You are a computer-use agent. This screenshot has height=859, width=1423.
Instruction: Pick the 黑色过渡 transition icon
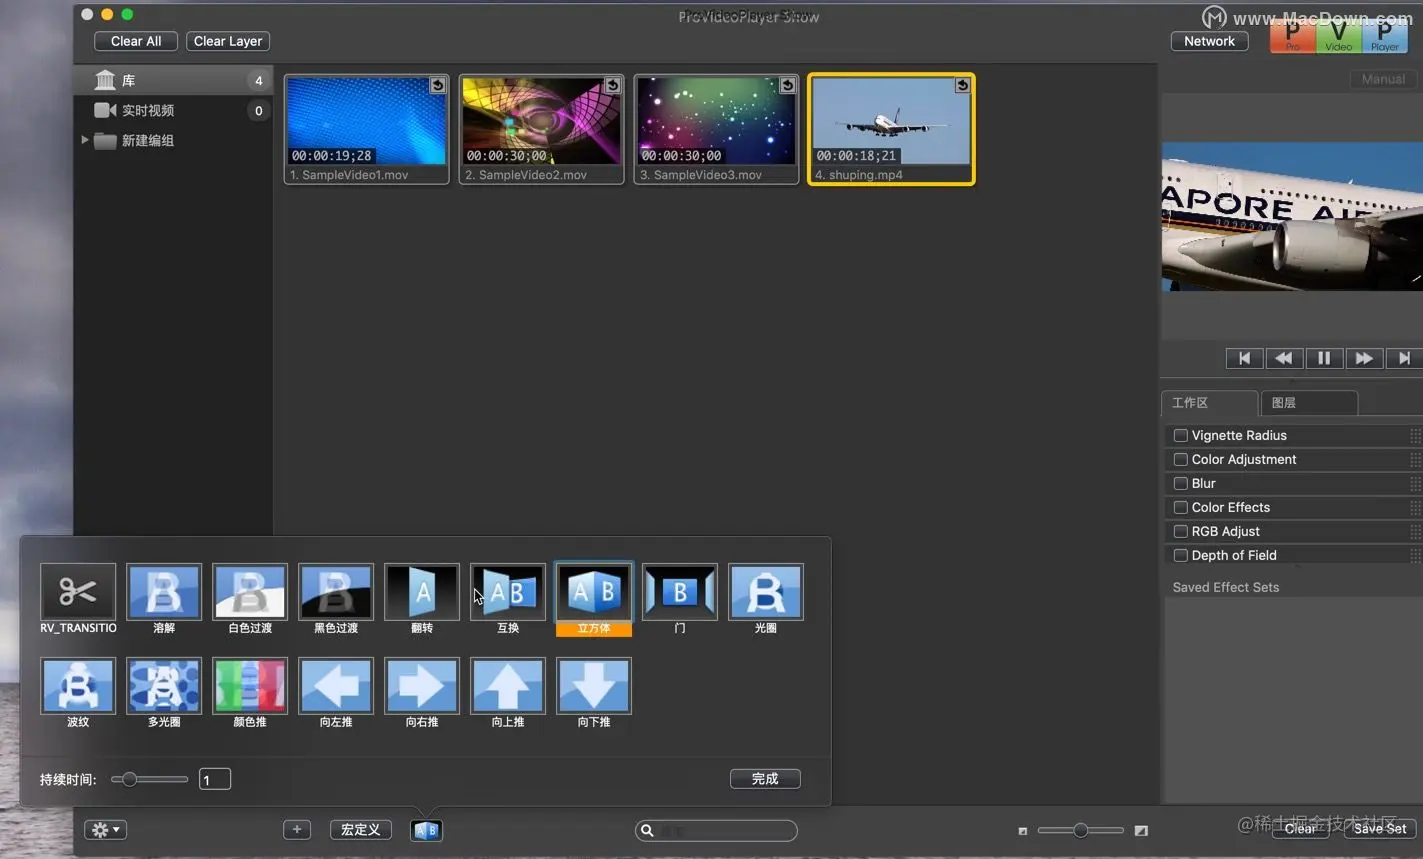336,591
